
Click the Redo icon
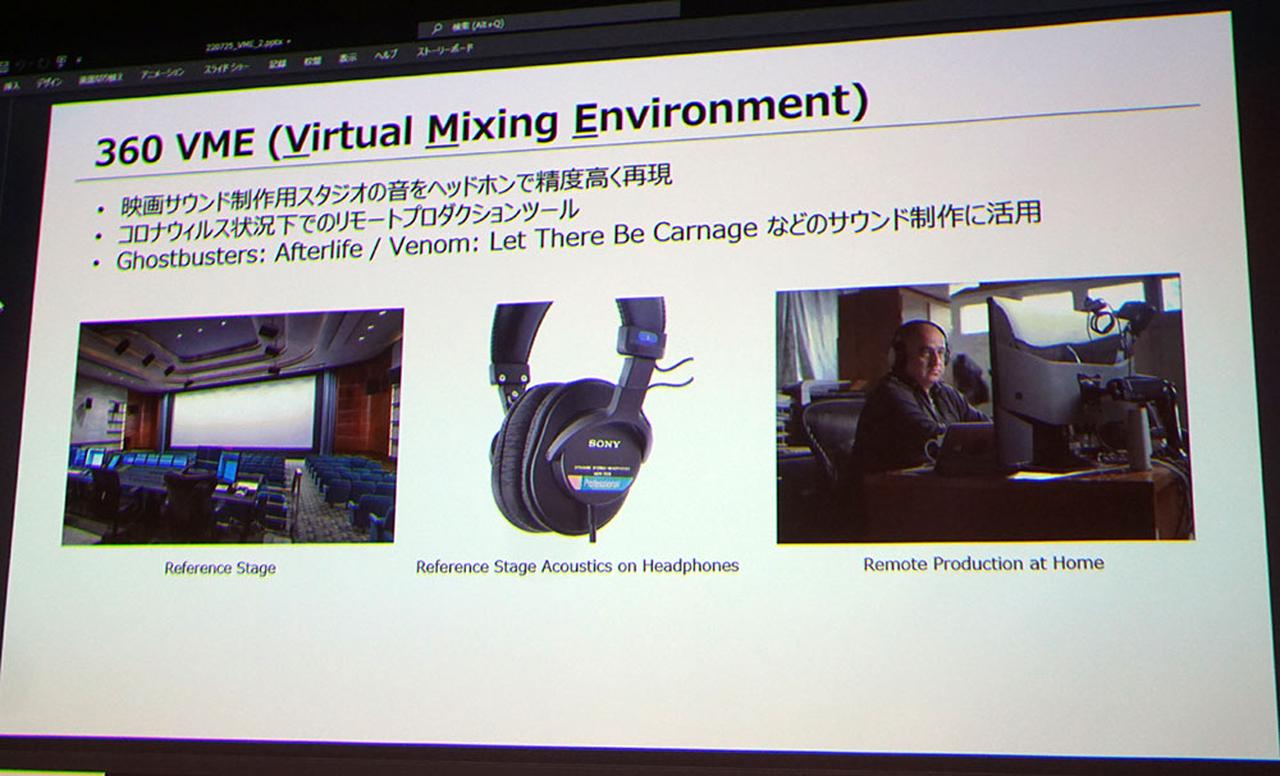[x=34, y=60]
